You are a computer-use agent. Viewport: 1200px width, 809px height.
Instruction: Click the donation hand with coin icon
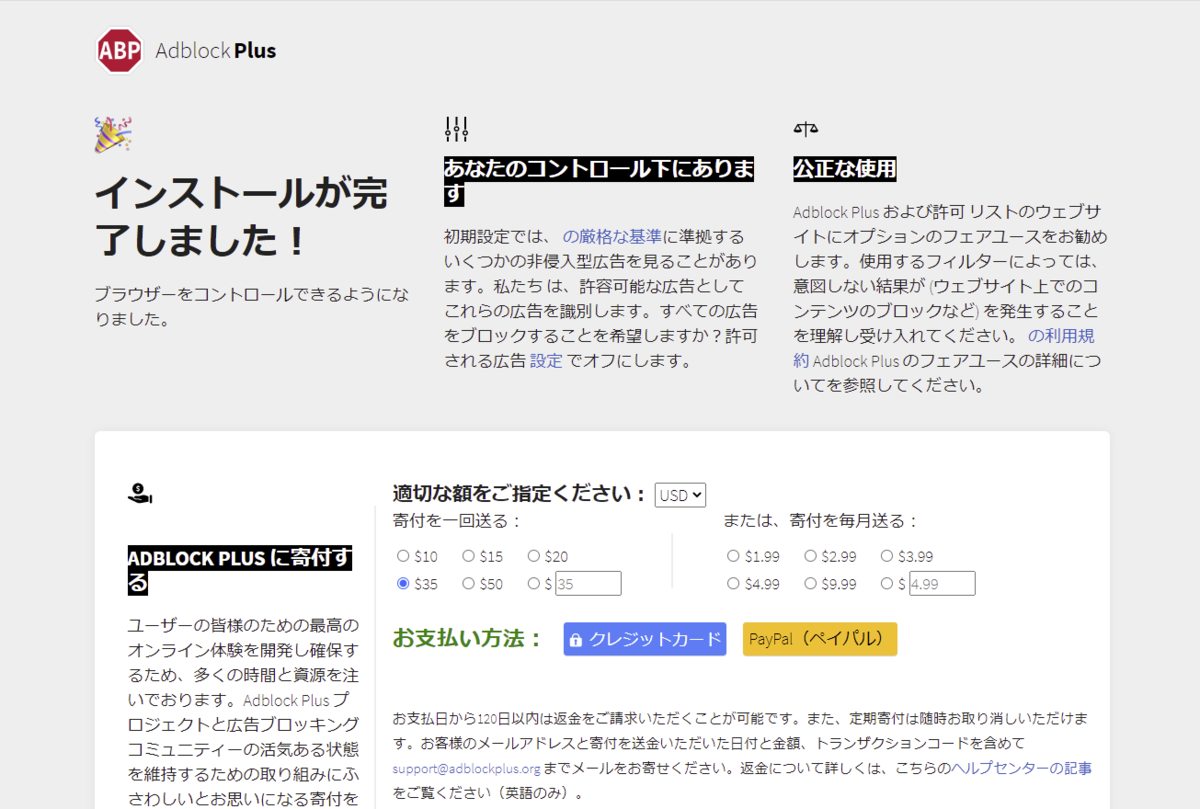point(140,492)
